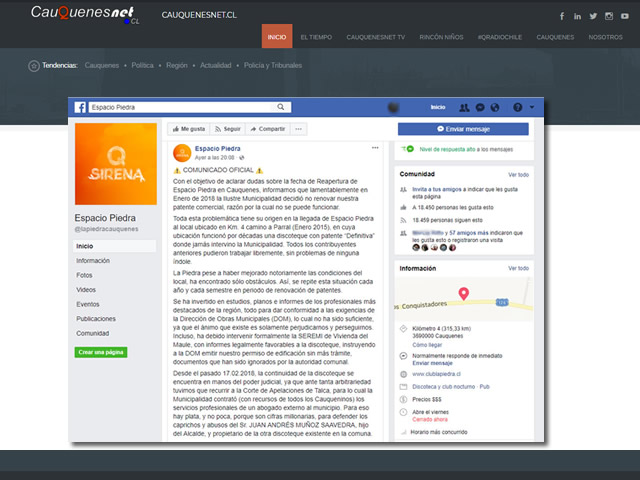The width and height of the screenshot is (640, 480).
Task: Expand the Facebook account dropdown arrow
Action: (x=532, y=107)
